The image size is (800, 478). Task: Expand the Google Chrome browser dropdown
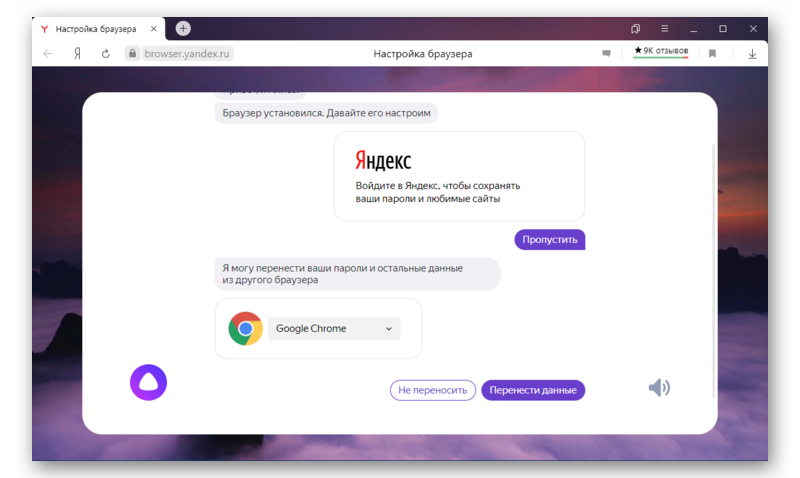click(334, 329)
